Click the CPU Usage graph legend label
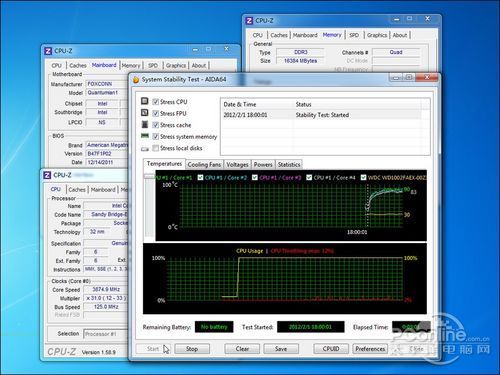This screenshot has height=375, width=500. pos(250,251)
